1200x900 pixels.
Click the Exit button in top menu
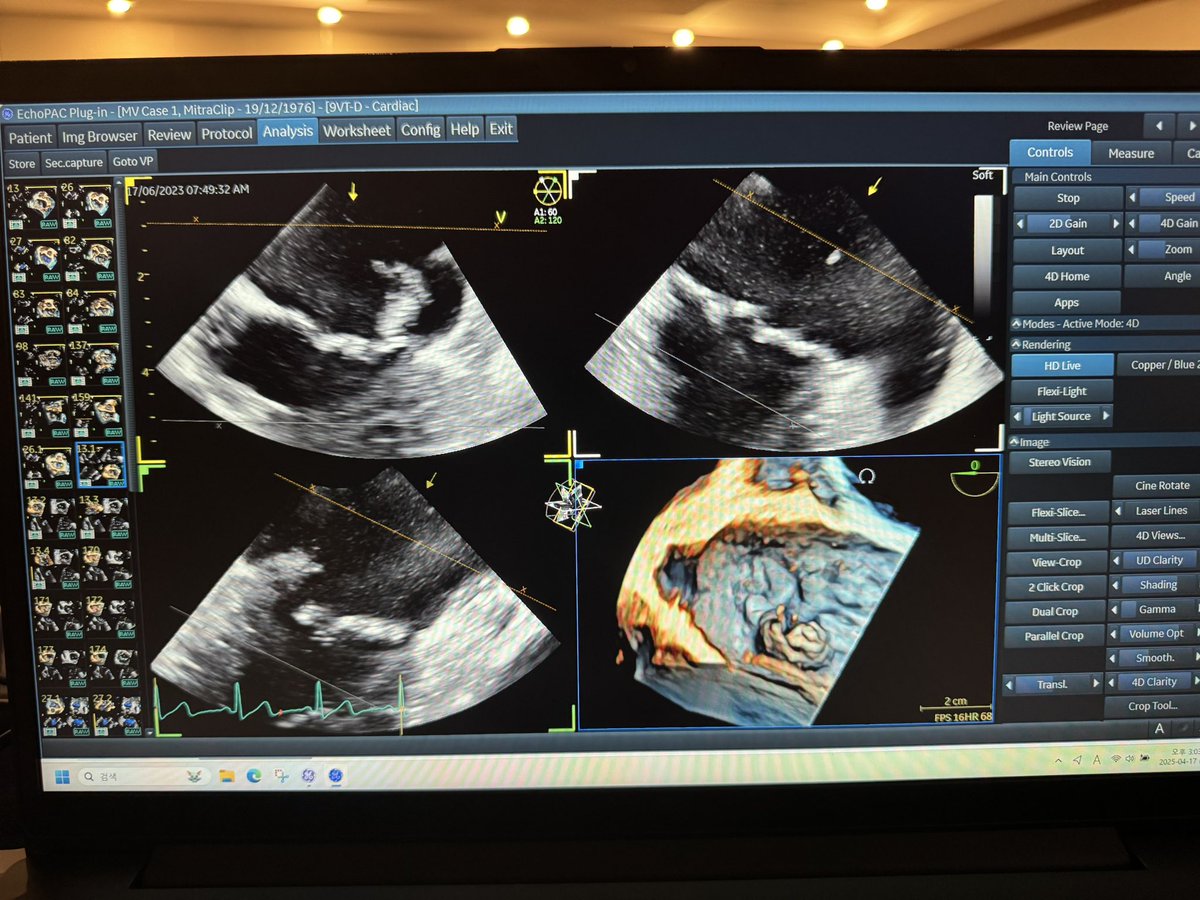click(501, 128)
